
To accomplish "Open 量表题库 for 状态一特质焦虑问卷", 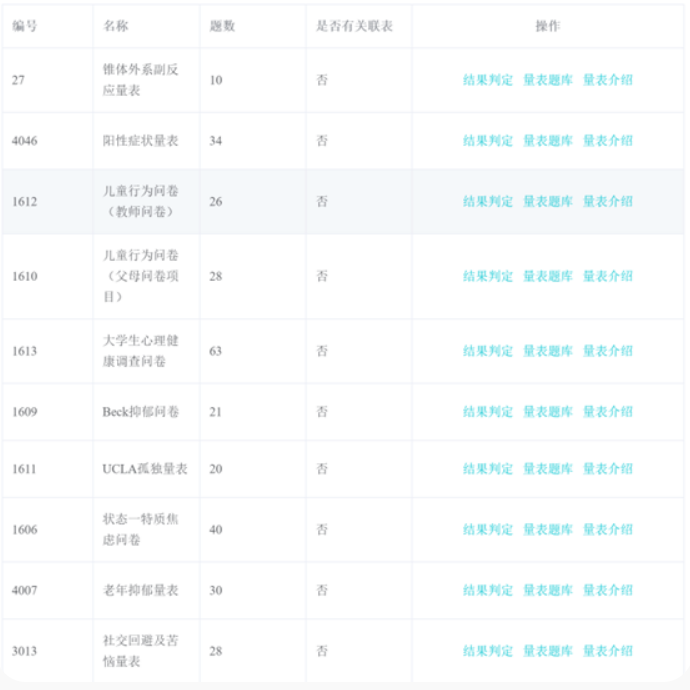I will 547,530.
